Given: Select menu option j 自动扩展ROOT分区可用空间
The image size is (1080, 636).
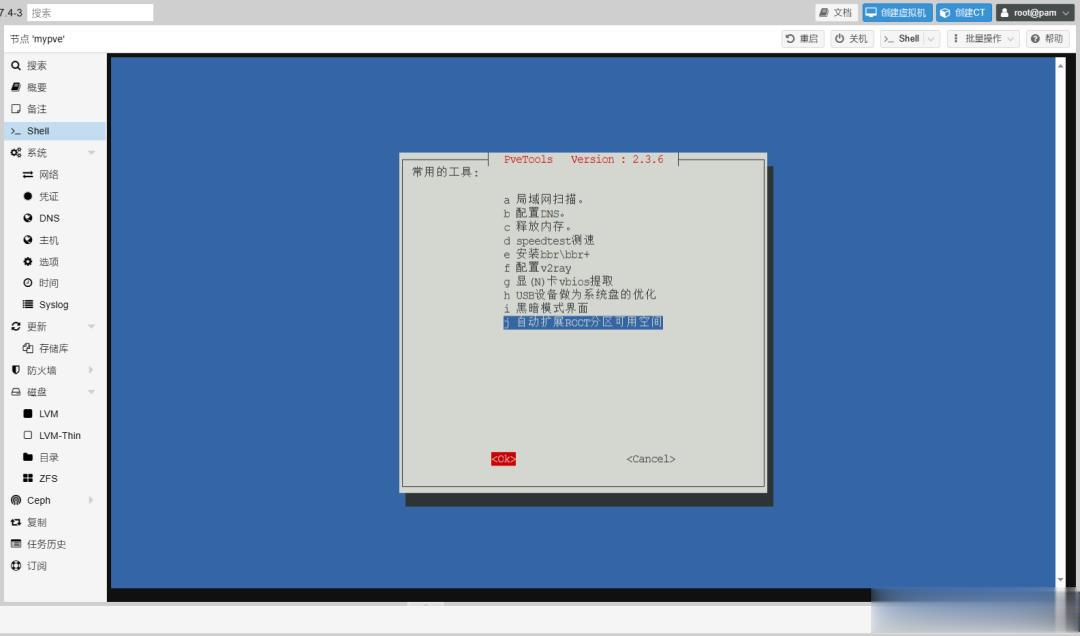Looking at the screenshot, I should [x=583, y=322].
